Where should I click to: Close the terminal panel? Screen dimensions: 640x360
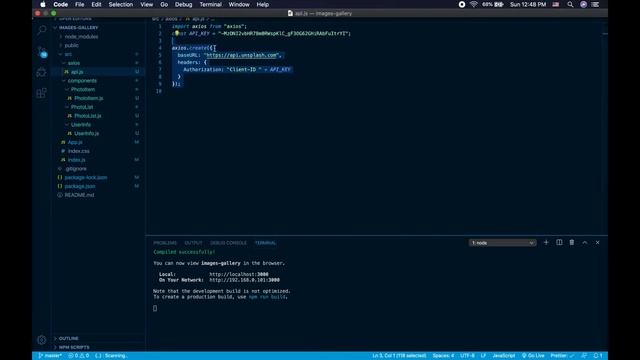(x=598, y=242)
